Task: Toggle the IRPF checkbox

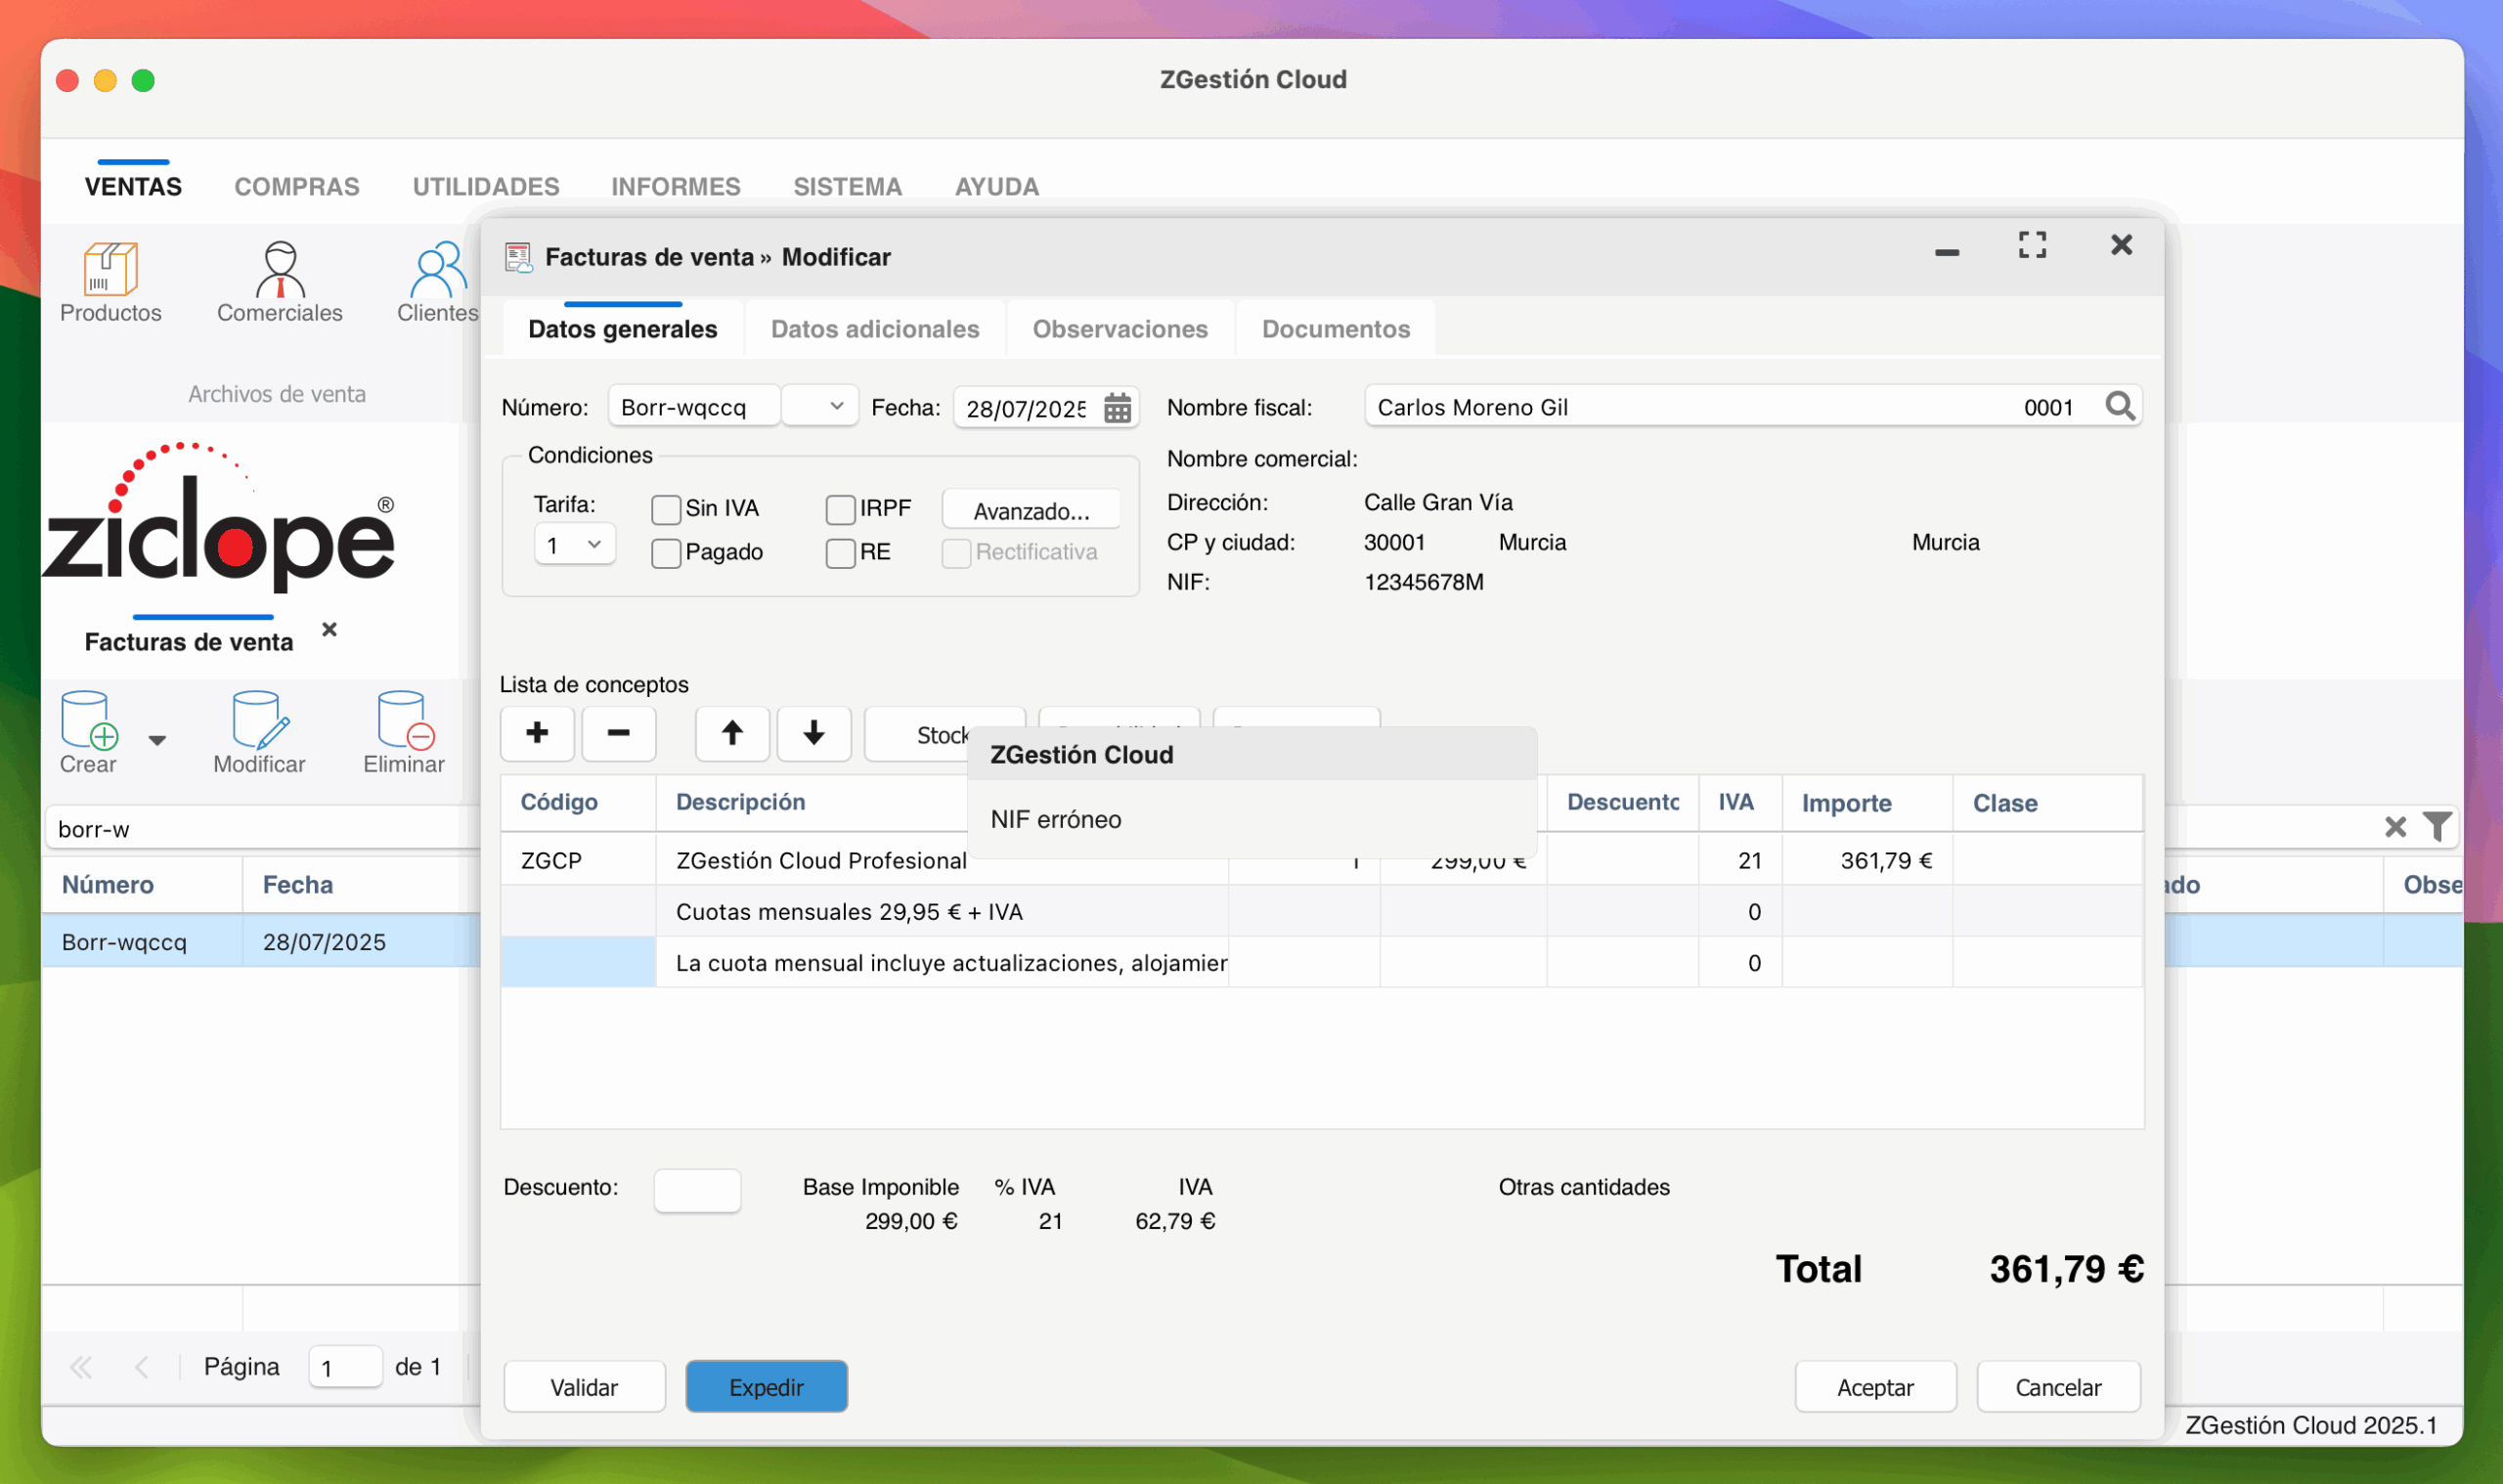Action: 840,510
